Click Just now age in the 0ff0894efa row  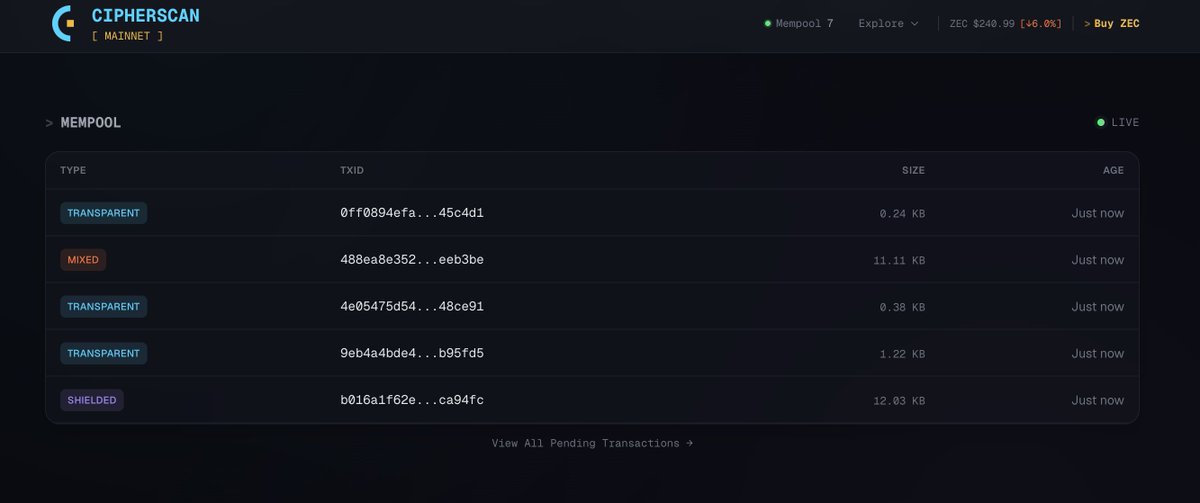click(1098, 213)
